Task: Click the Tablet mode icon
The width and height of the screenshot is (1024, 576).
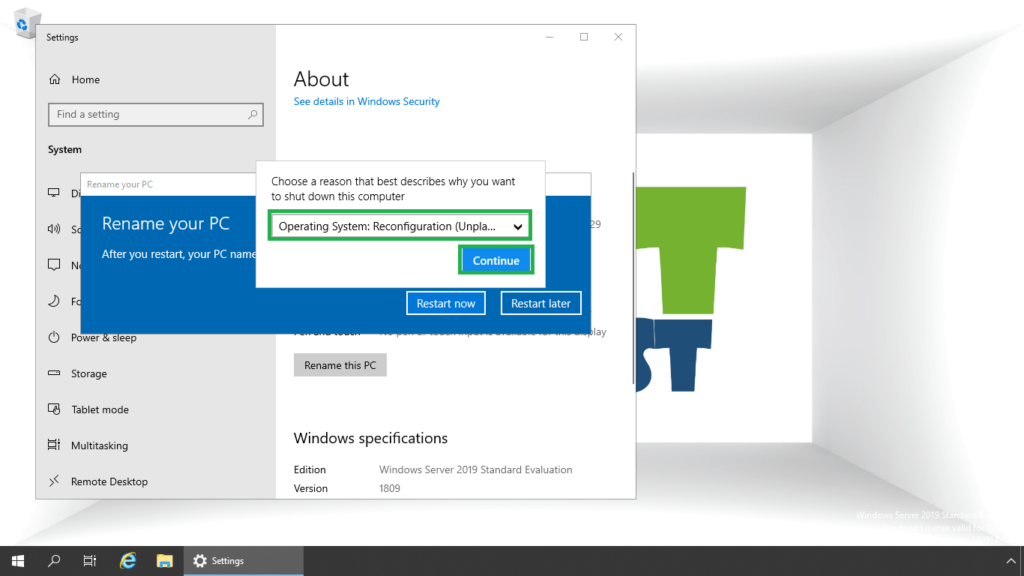Action: point(54,409)
